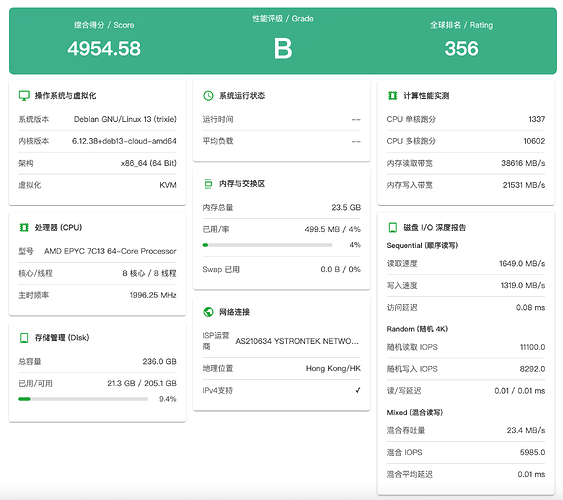Image resolution: width=563 pixels, height=500 pixels.
Task: Click the 8 核心 / 8 线程 value
Action: (149, 273)
